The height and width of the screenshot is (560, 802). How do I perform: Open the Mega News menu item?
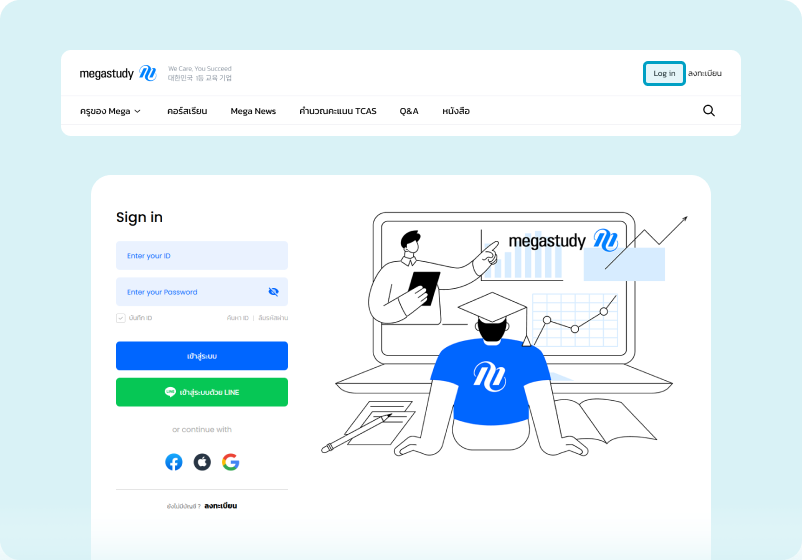coord(253,111)
